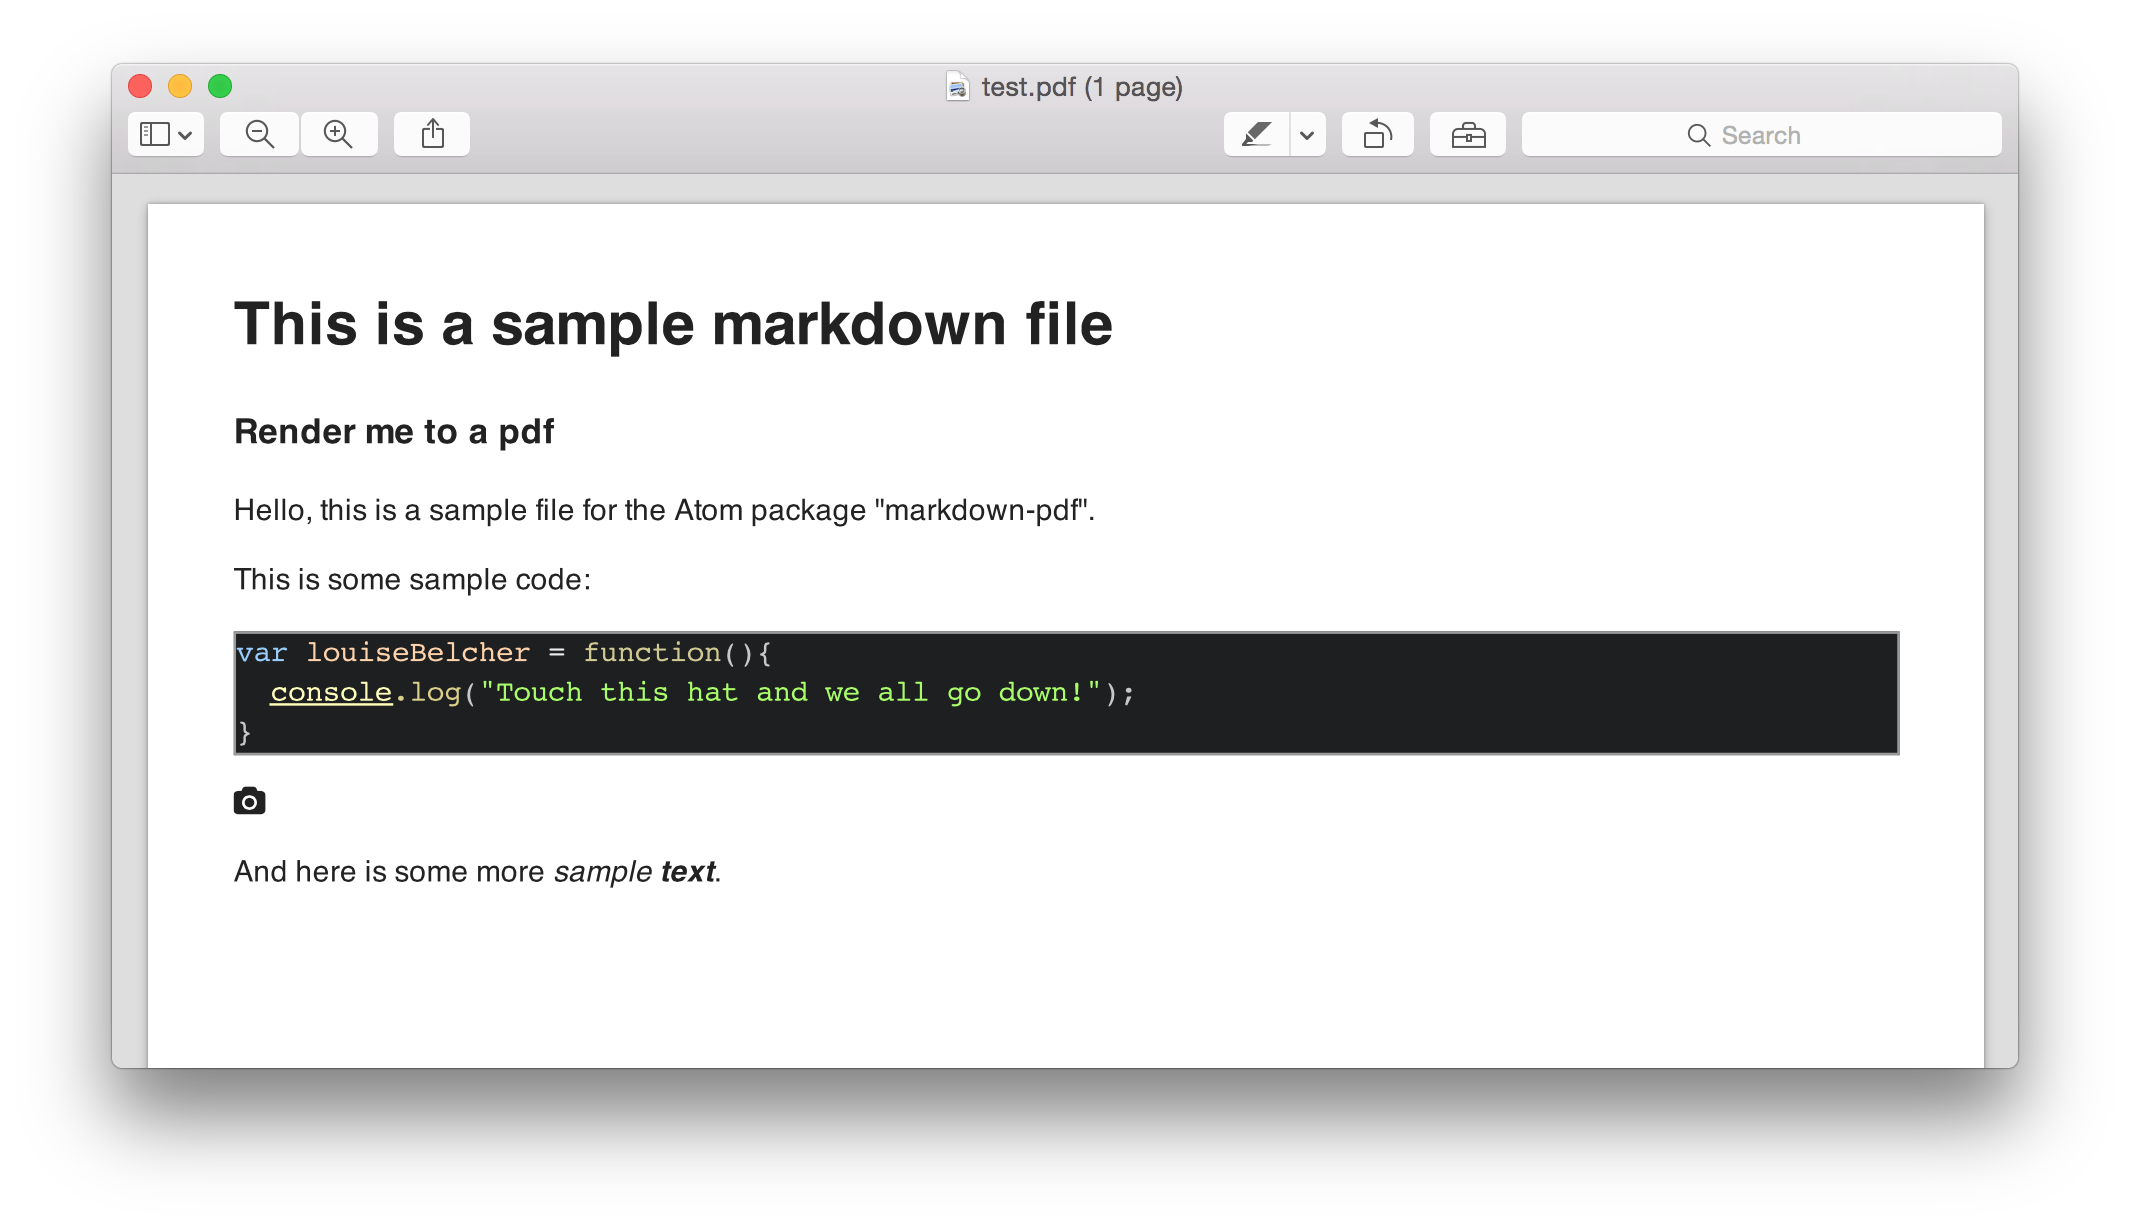This screenshot has height=1228, width=2130.
Task: Click the redact/sign document button
Action: point(1255,133)
